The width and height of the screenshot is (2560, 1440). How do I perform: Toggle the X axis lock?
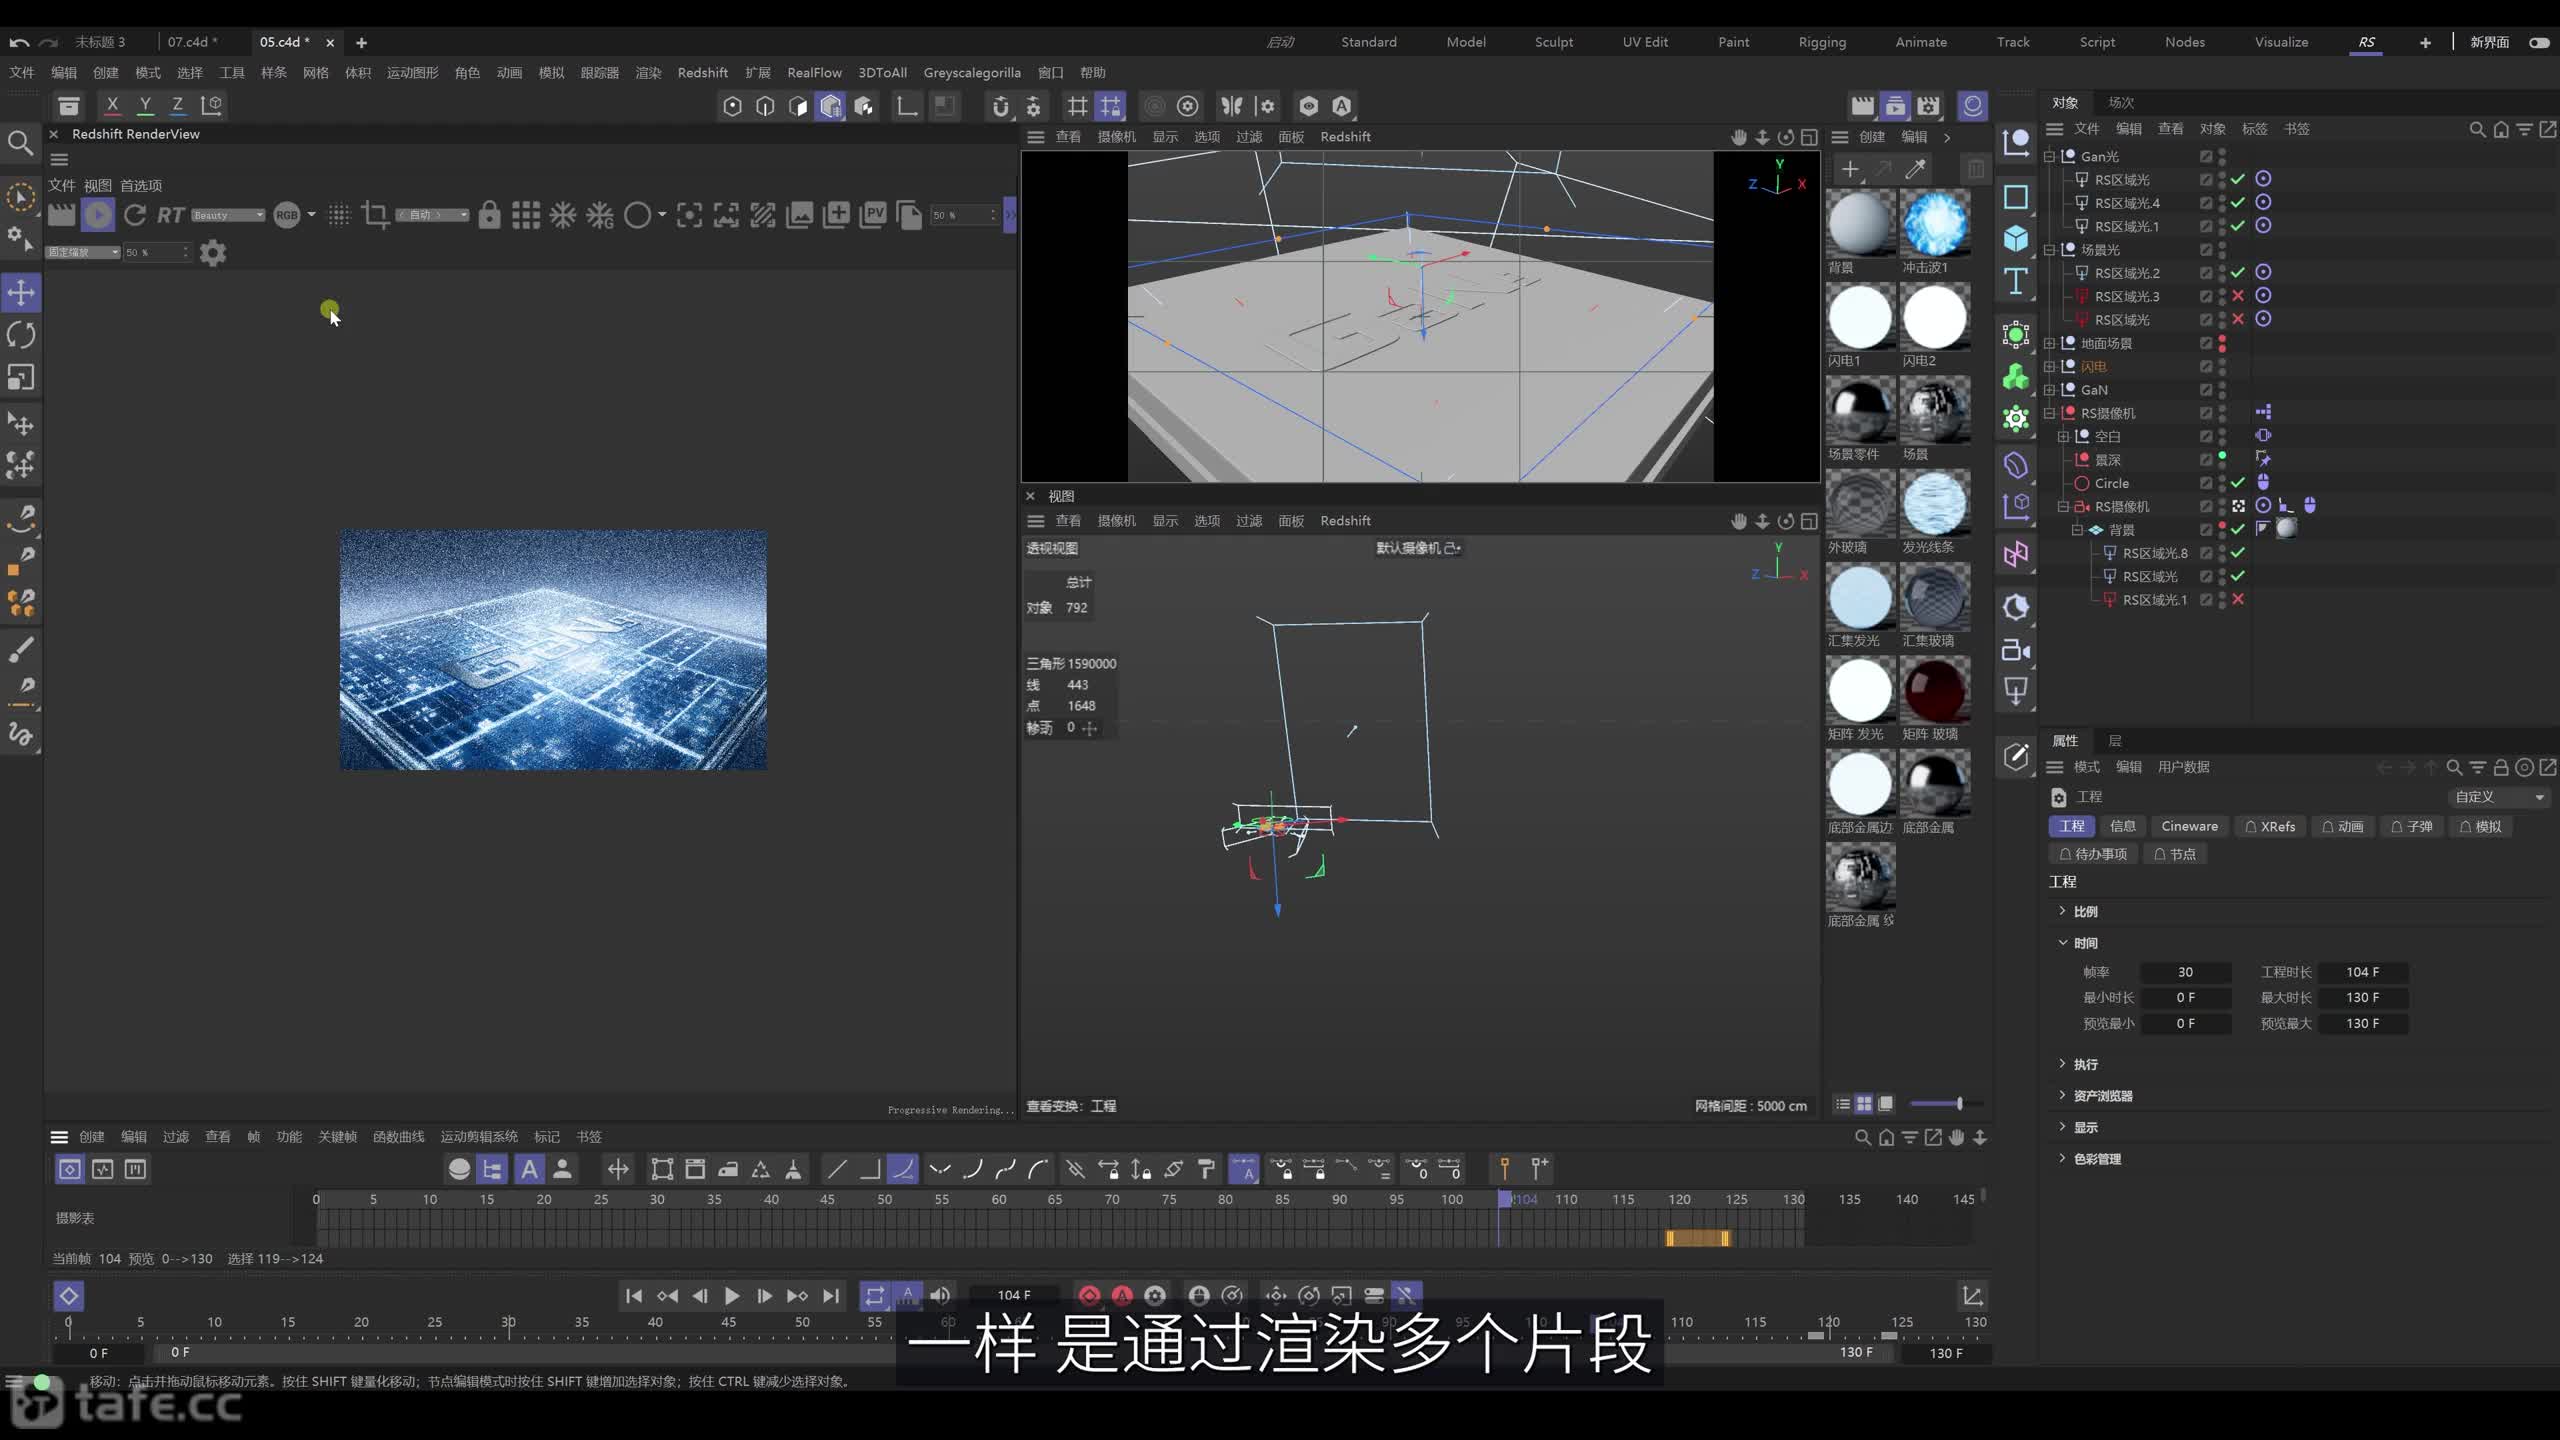[113, 105]
